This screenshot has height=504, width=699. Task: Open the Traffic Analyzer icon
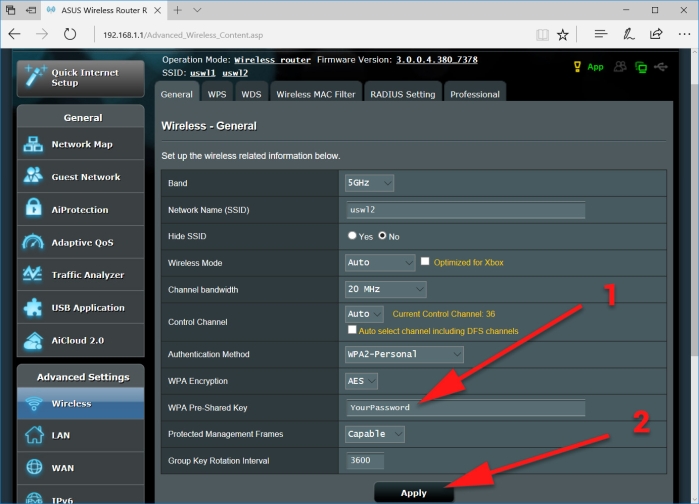tap(33, 275)
